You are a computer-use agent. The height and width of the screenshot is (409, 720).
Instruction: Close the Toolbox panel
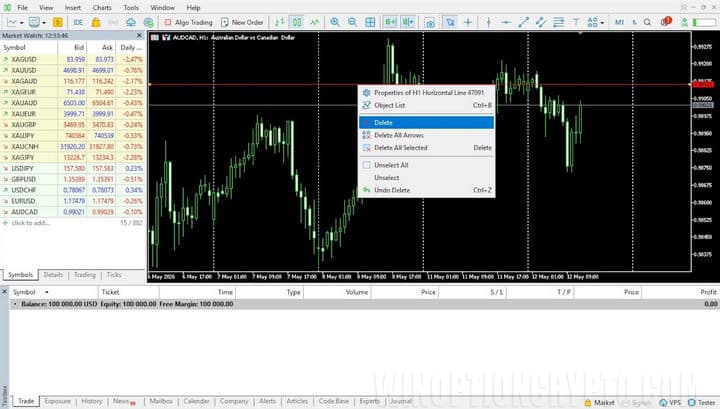click(5, 291)
